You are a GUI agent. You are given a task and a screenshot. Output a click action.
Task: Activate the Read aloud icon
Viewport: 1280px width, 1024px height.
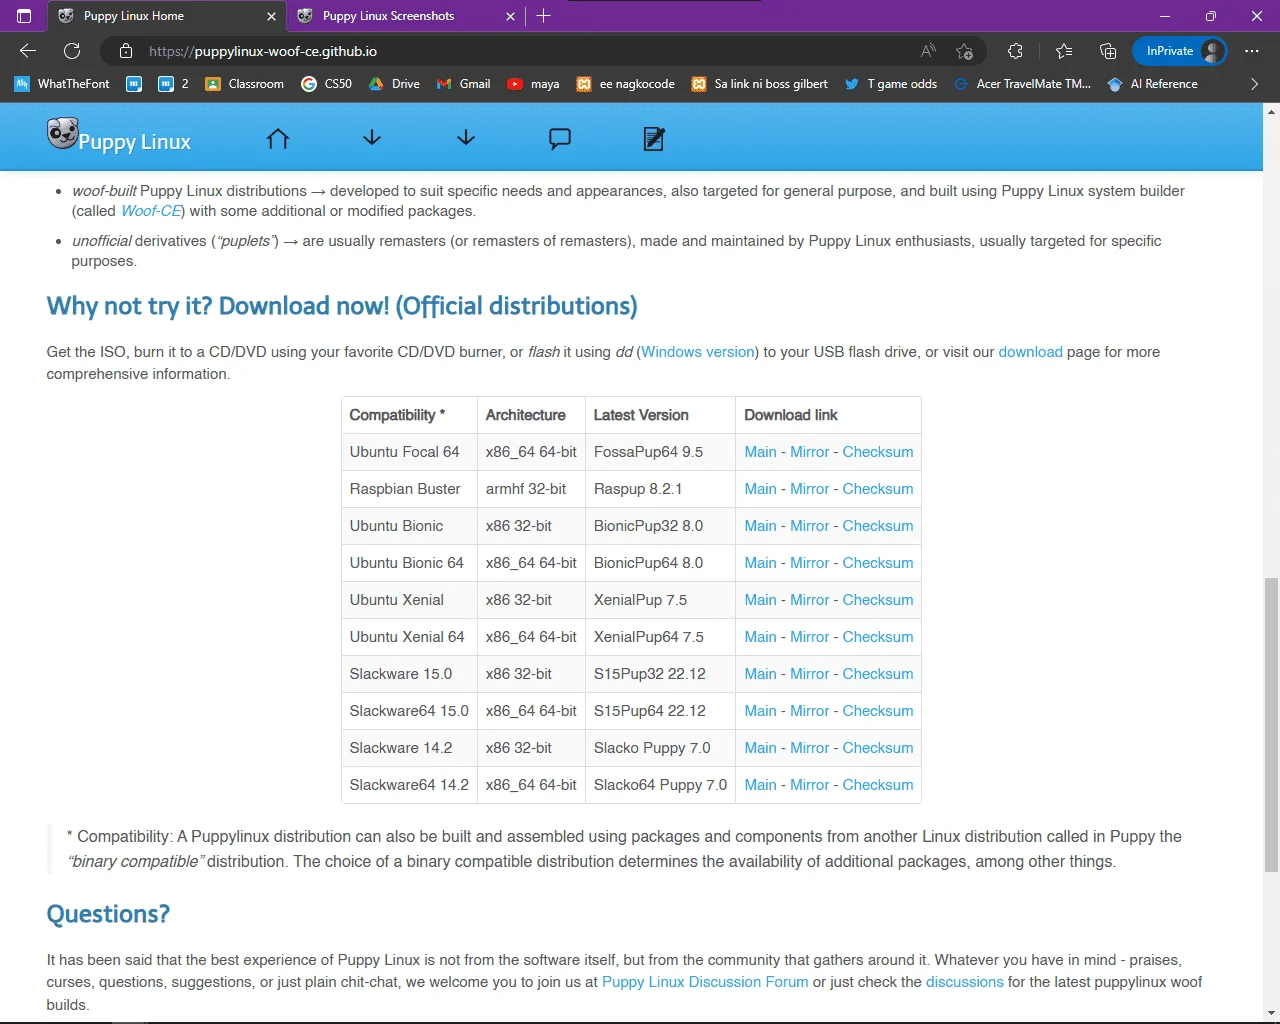coord(928,51)
